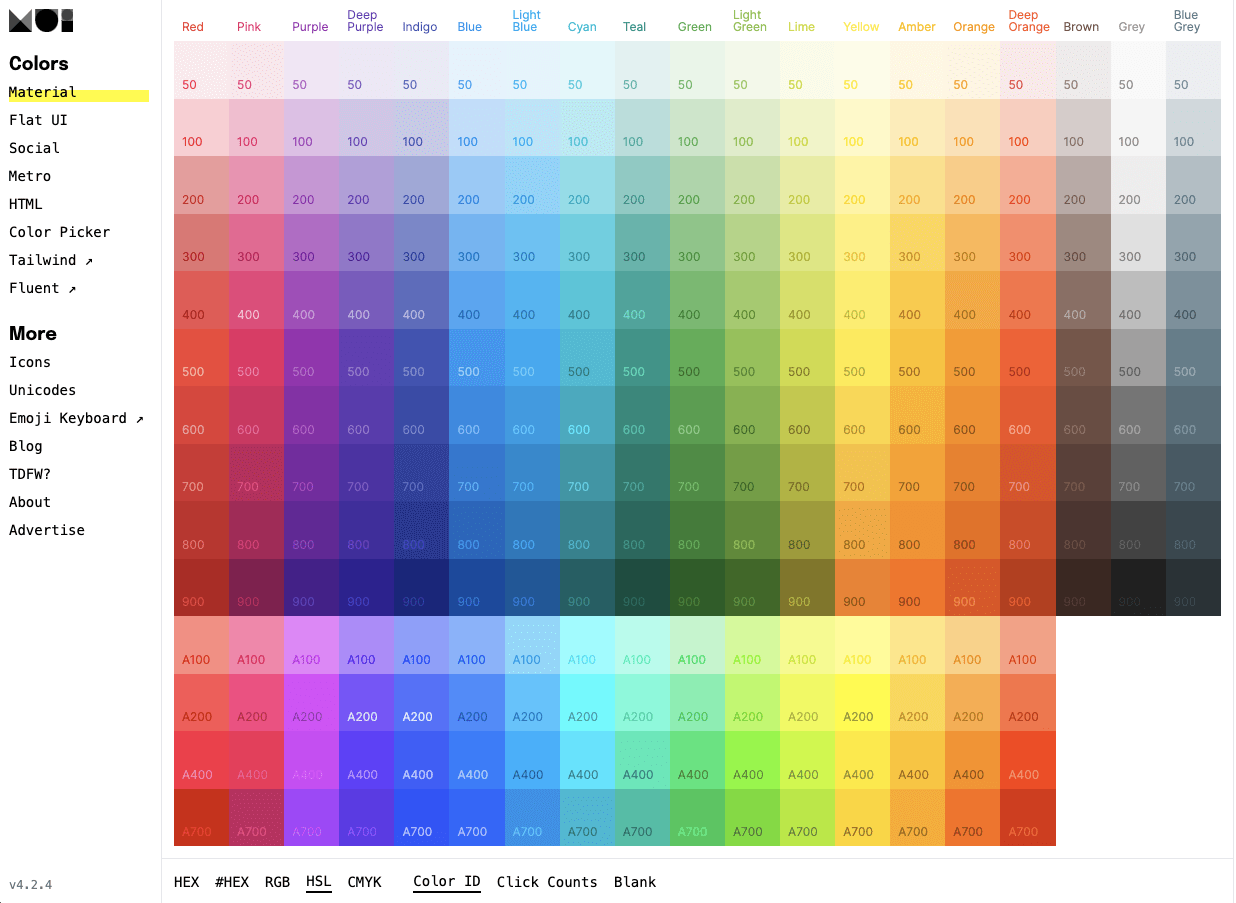1236x903 pixels.
Task: Pick the Red 500 color swatch
Action: (x=201, y=358)
